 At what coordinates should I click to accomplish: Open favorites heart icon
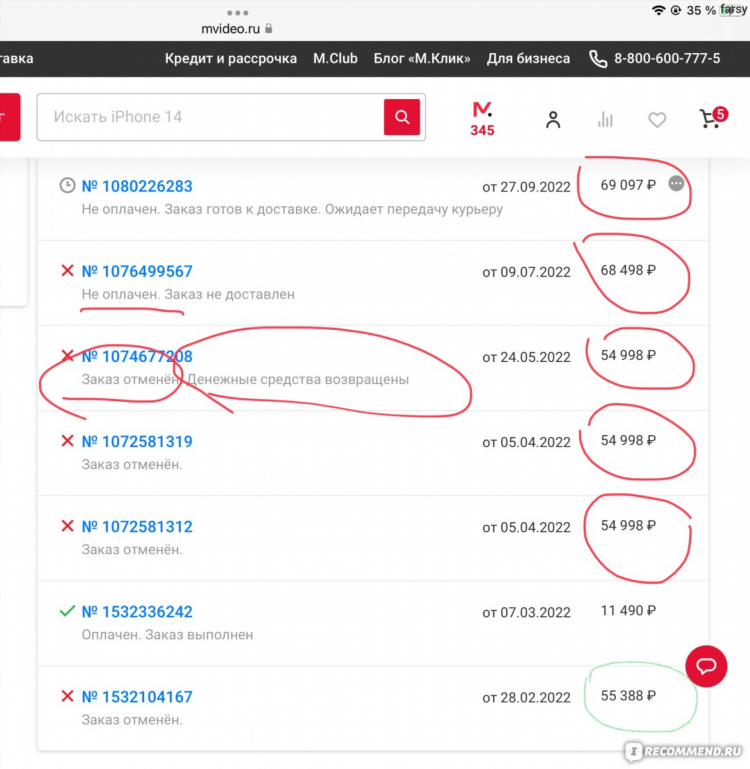coord(657,120)
